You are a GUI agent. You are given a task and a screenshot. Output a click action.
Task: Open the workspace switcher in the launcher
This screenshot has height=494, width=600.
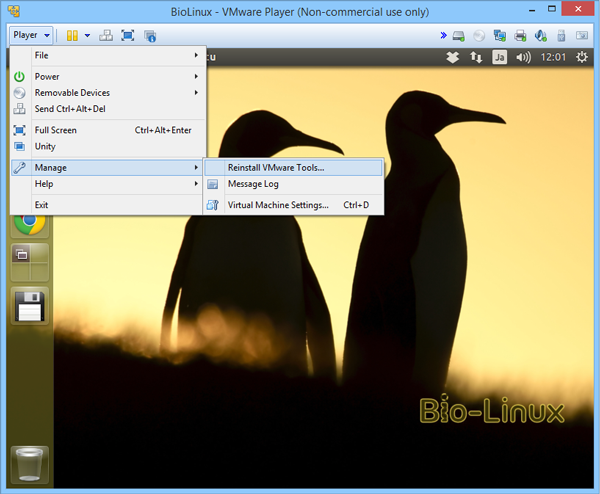(30, 262)
